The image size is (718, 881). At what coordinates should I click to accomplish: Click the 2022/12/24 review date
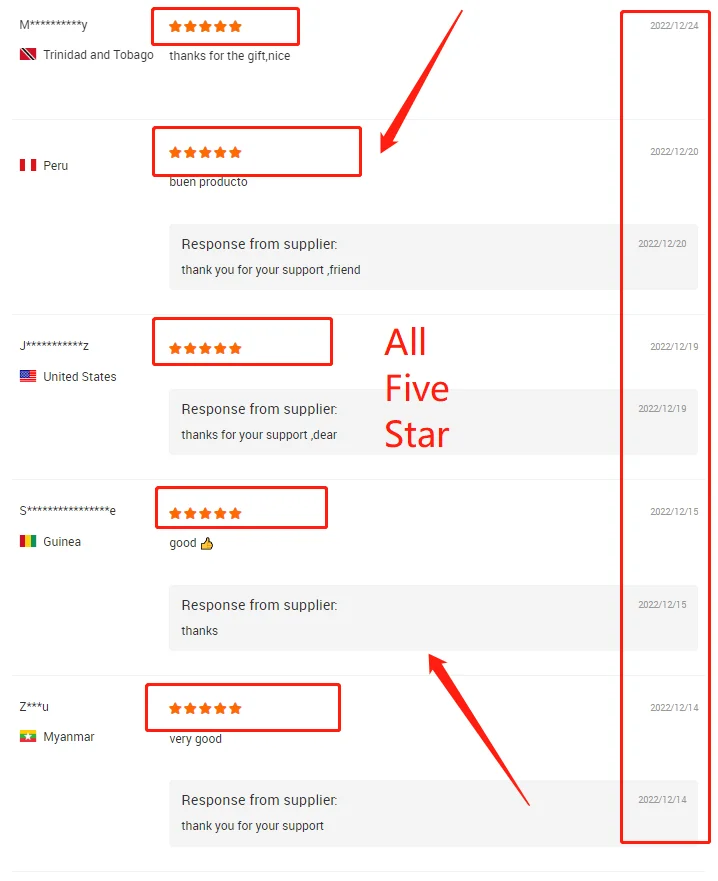click(x=674, y=25)
